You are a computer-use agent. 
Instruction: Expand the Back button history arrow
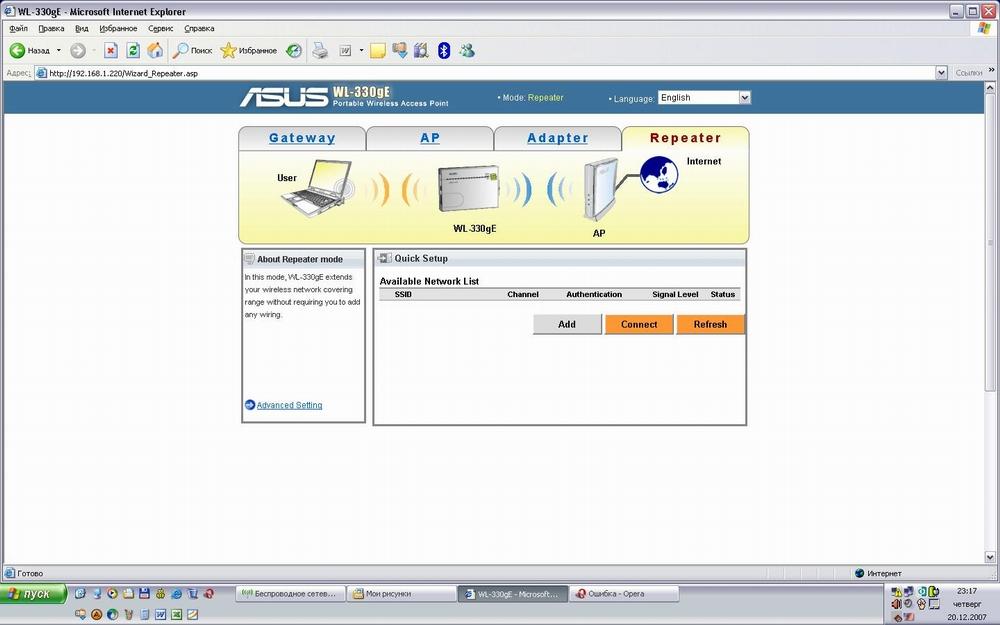point(58,50)
